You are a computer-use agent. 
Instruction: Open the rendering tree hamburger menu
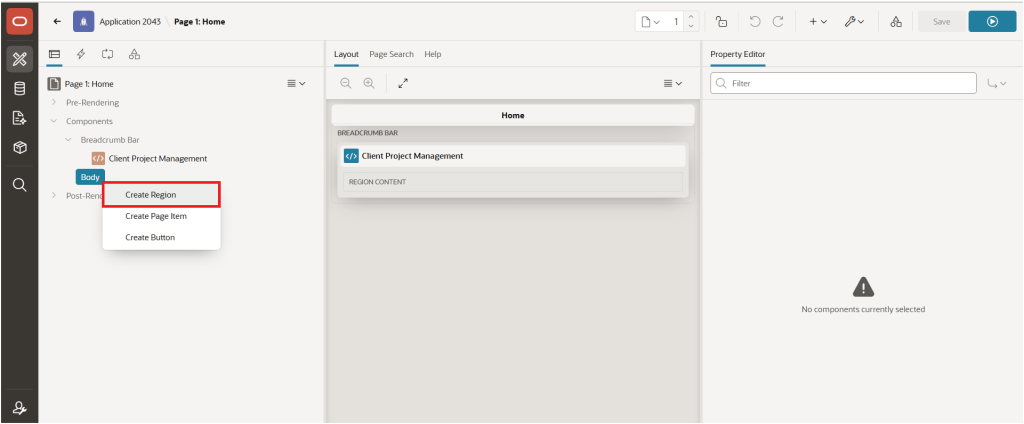coord(296,83)
